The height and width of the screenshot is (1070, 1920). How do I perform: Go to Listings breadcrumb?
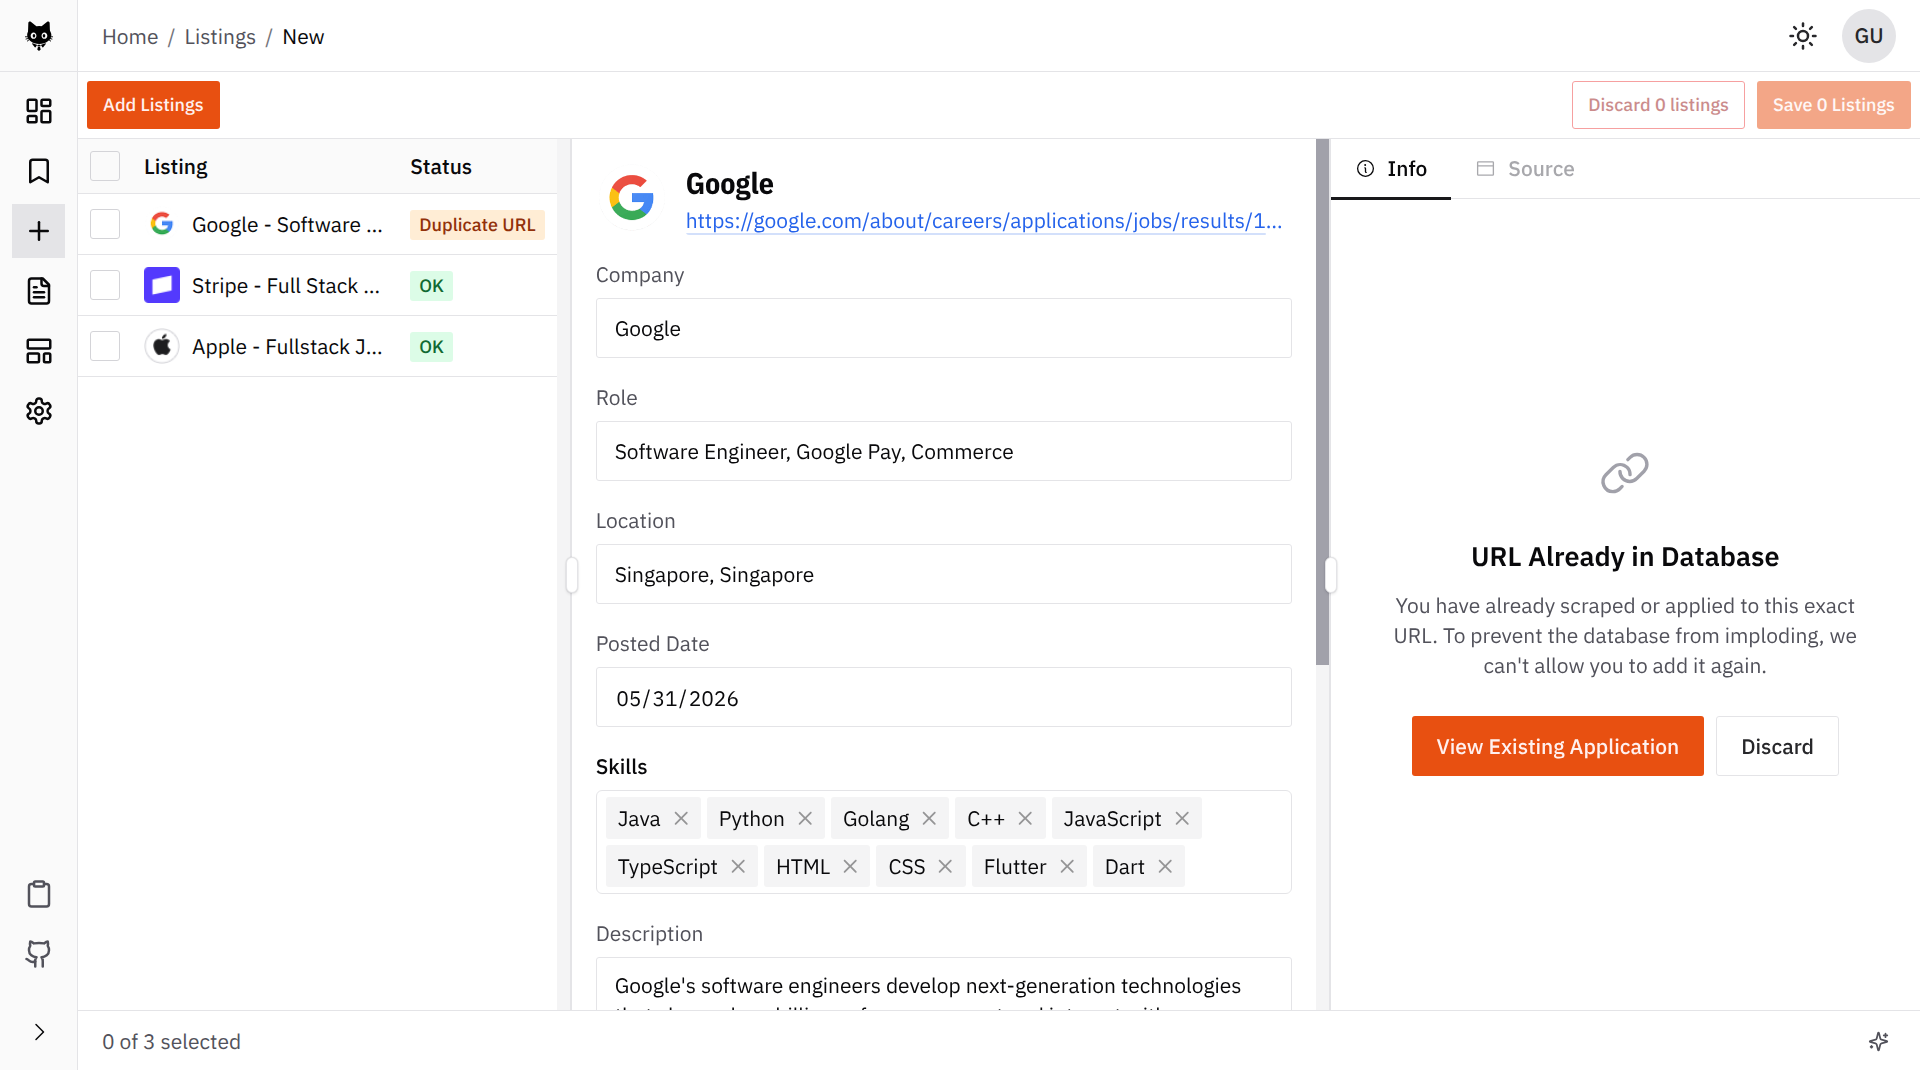pyautogui.click(x=220, y=37)
